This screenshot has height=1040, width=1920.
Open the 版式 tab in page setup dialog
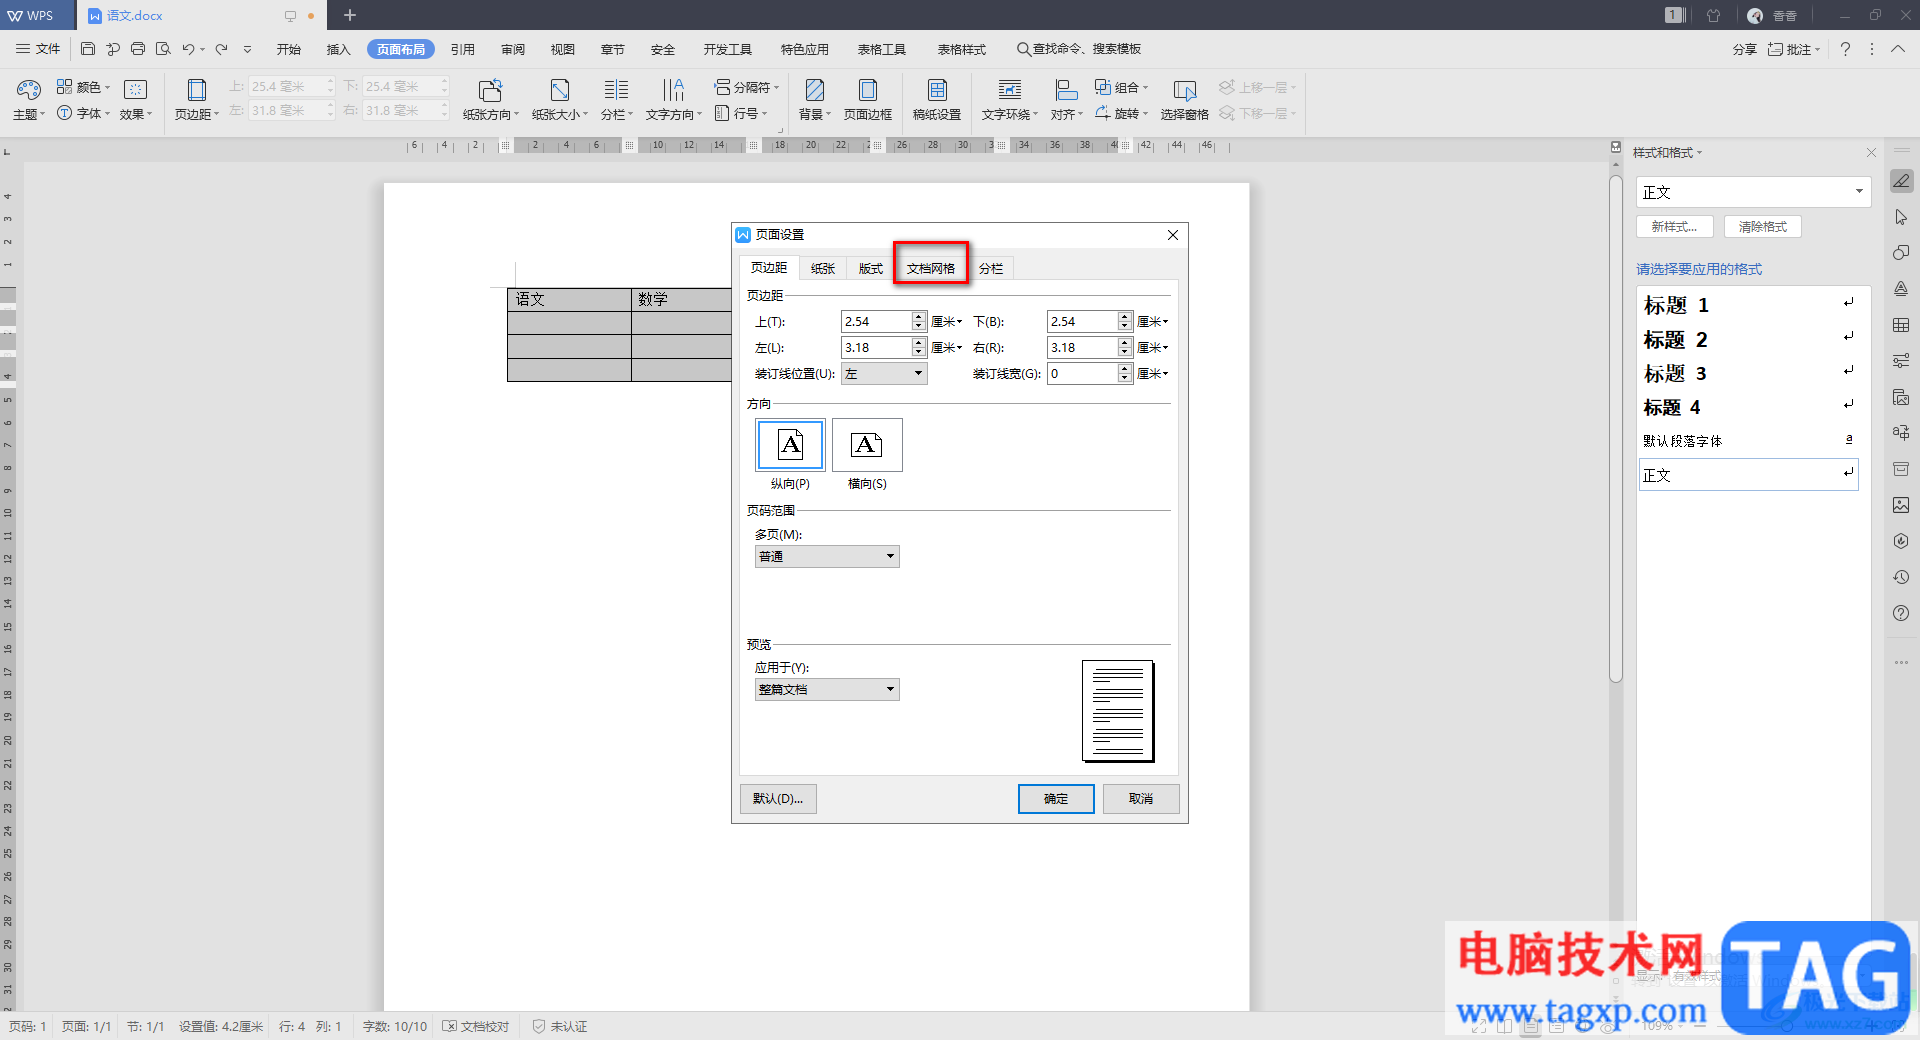coord(871,268)
